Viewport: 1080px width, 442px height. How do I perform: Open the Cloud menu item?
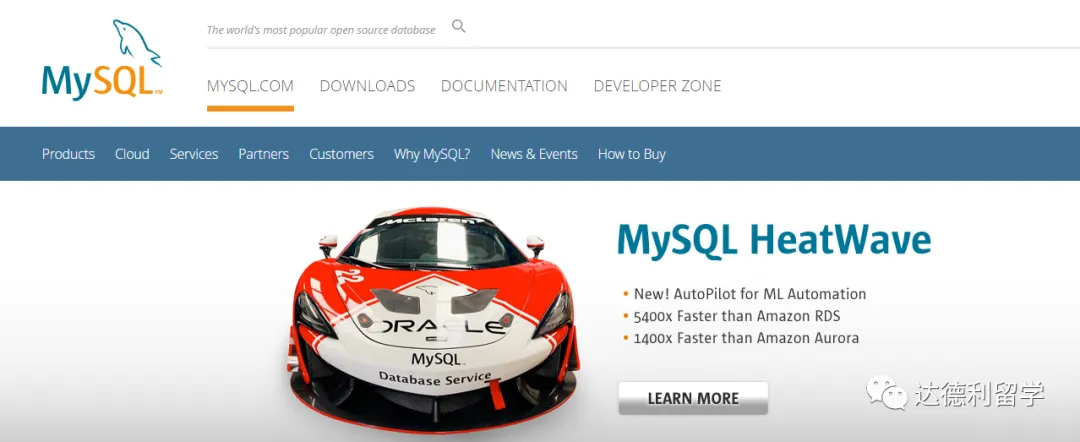point(132,154)
